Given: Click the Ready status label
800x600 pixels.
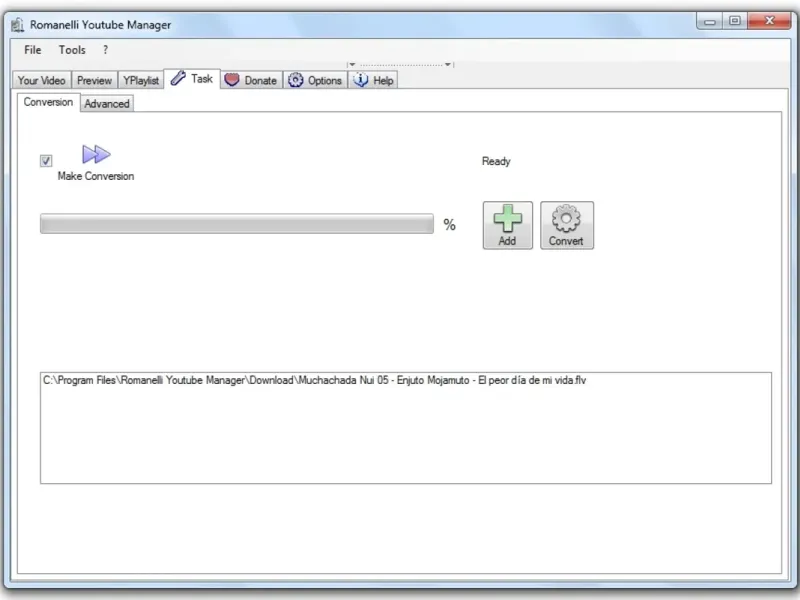Looking at the screenshot, I should point(496,161).
